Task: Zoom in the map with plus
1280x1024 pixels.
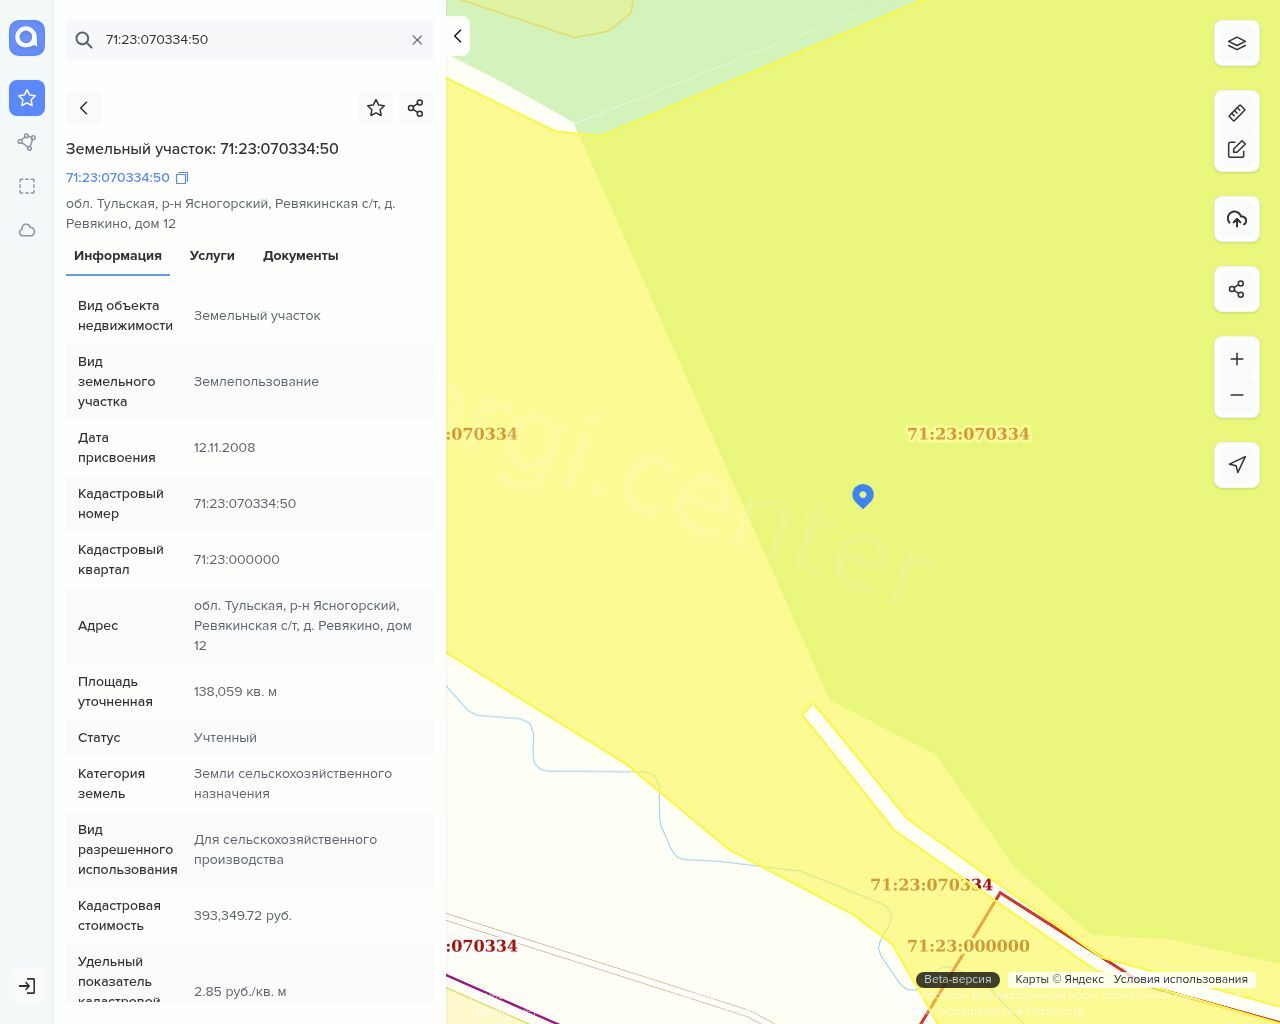Action: coord(1237,359)
